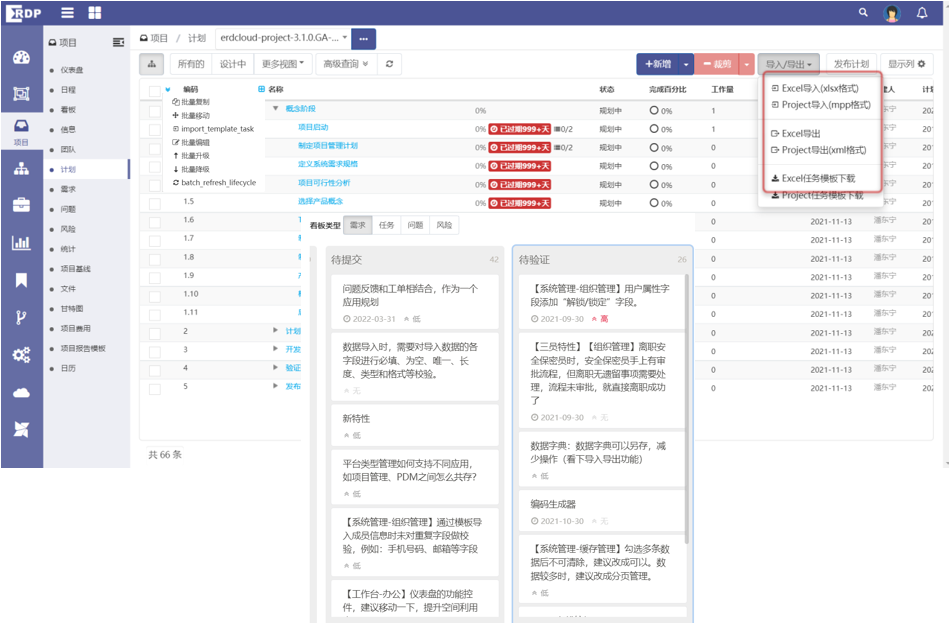Check the checkbox for row 1.6
Image resolution: width=949 pixels, height=626 pixels.
[x=154, y=220]
